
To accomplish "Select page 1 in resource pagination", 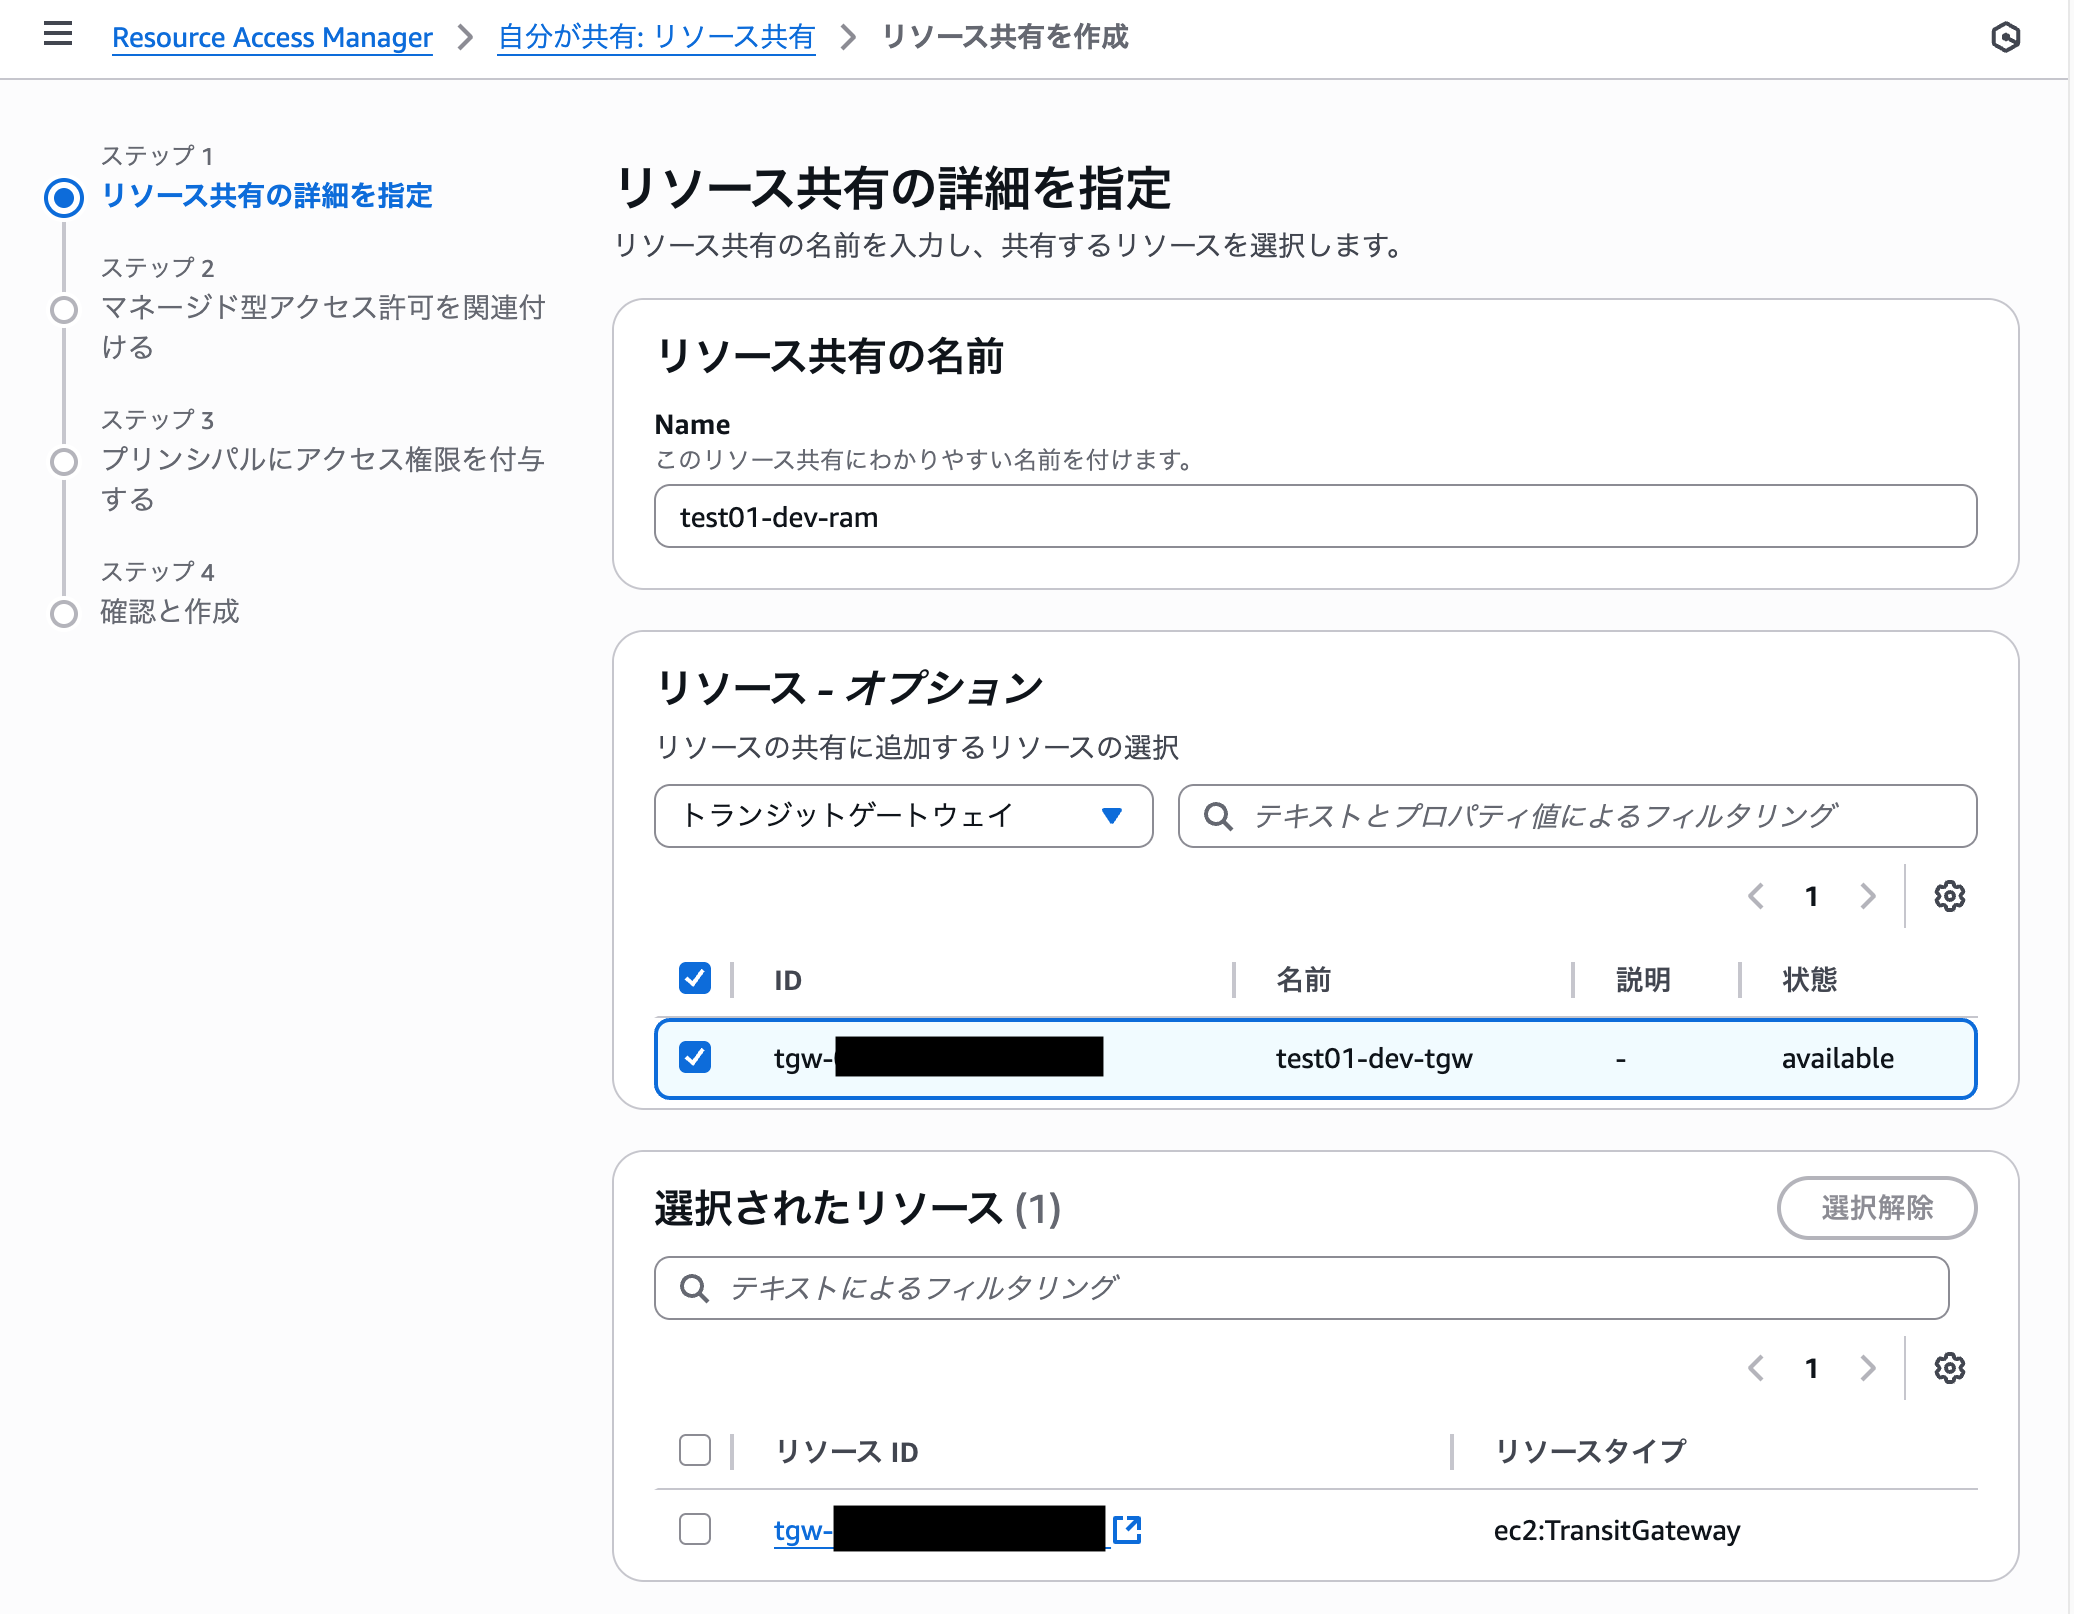I will tap(1811, 896).
